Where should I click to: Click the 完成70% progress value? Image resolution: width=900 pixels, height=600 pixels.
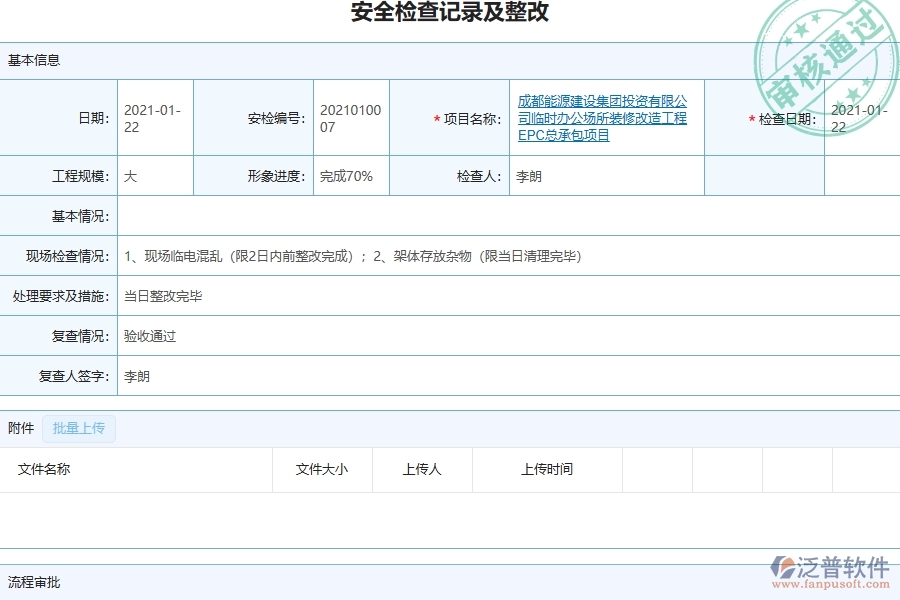pyautogui.click(x=346, y=175)
